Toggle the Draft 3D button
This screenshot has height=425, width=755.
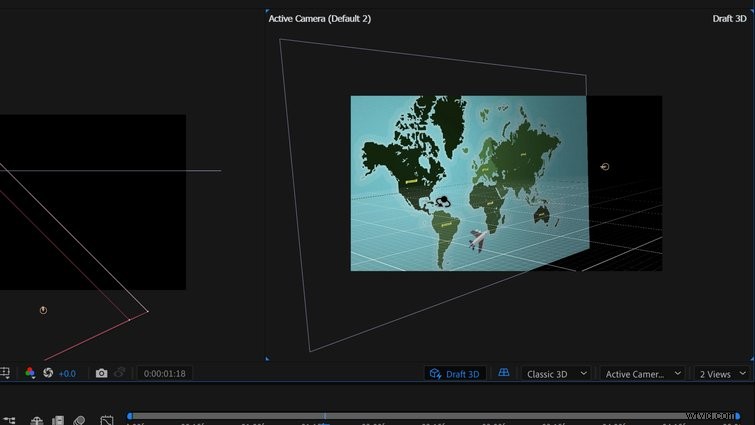(x=455, y=374)
